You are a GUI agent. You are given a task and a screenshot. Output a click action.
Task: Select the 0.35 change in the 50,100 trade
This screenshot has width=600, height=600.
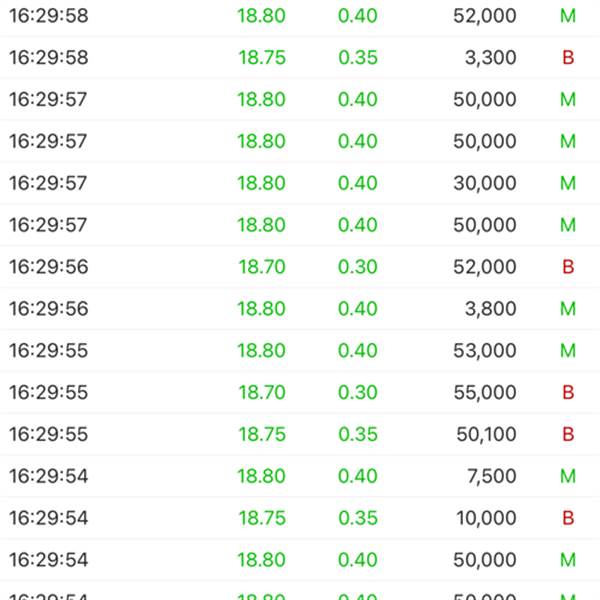click(358, 434)
